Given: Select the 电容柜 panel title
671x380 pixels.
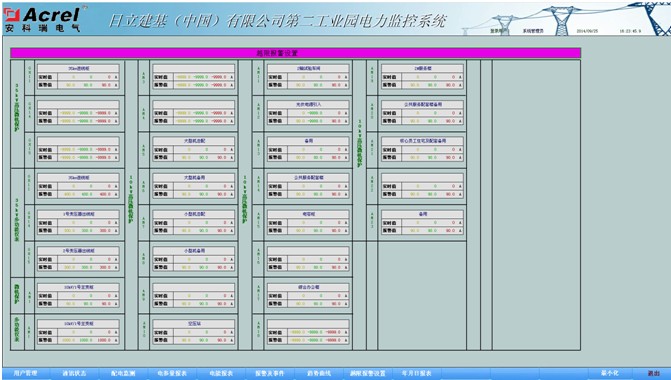Looking at the screenshot, I should [x=308, y=214].
